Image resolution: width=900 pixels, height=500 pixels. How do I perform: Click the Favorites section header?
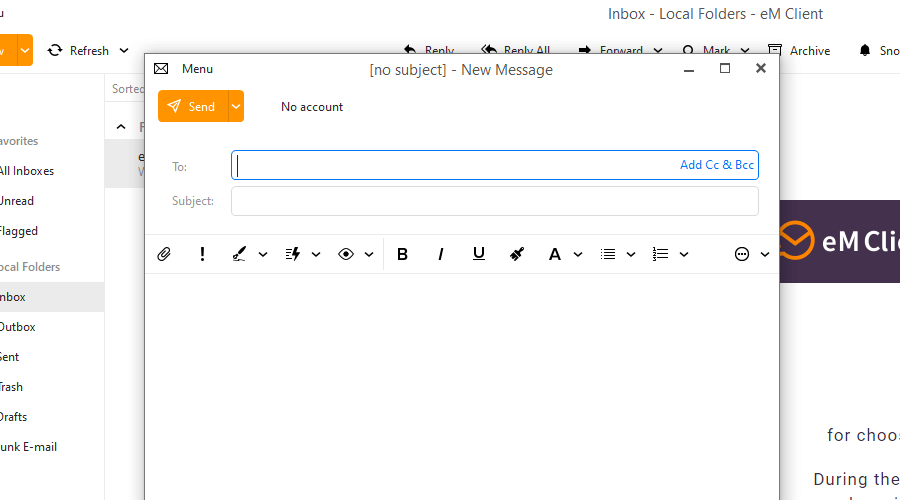pyautogui.click(x=19, y=141)
